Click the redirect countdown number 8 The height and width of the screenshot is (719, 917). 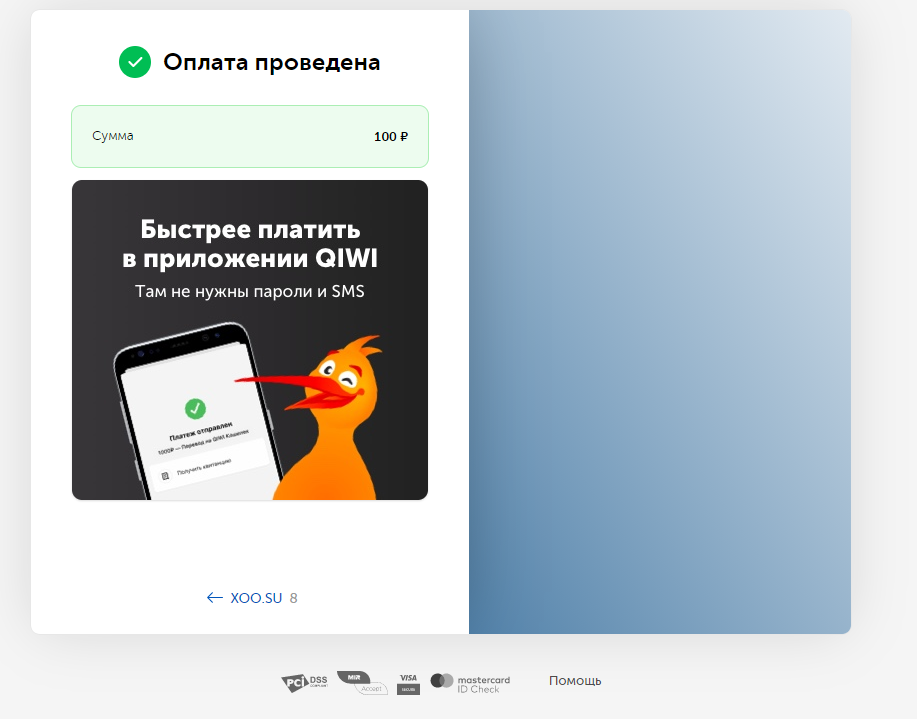pyautogui.click(x=294, y=598)
